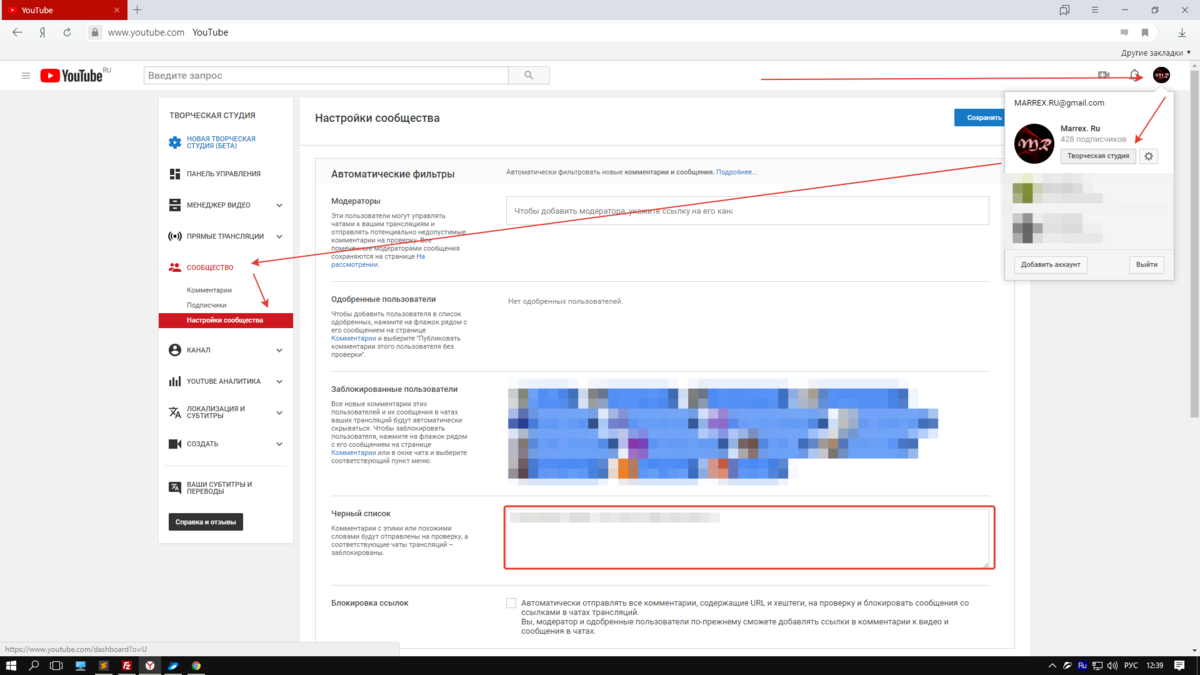This screenshot has width=1200, height=675.
Task: Expand the Live Streaming section chevron
Action: tap(279, 236)
